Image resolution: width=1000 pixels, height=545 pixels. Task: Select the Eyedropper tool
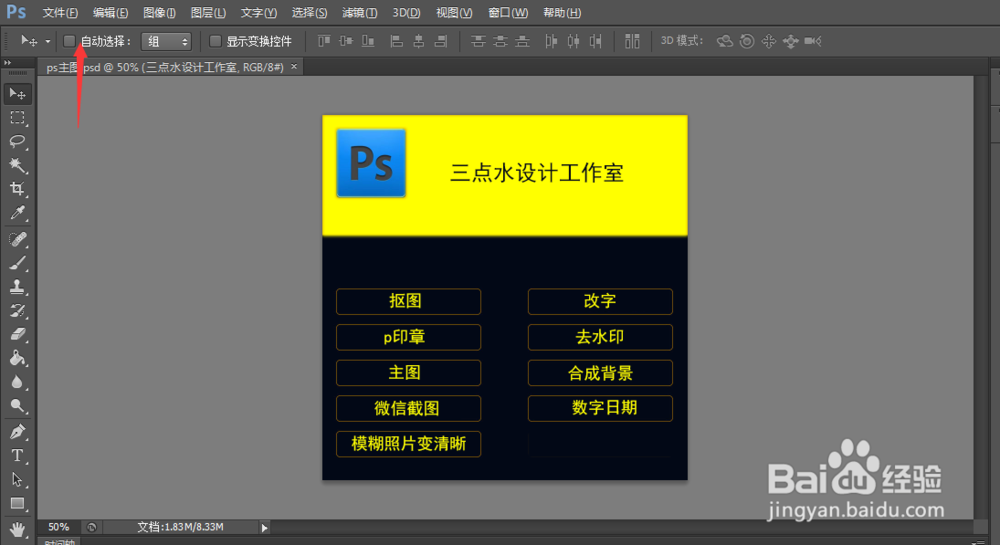pos(17,212)
